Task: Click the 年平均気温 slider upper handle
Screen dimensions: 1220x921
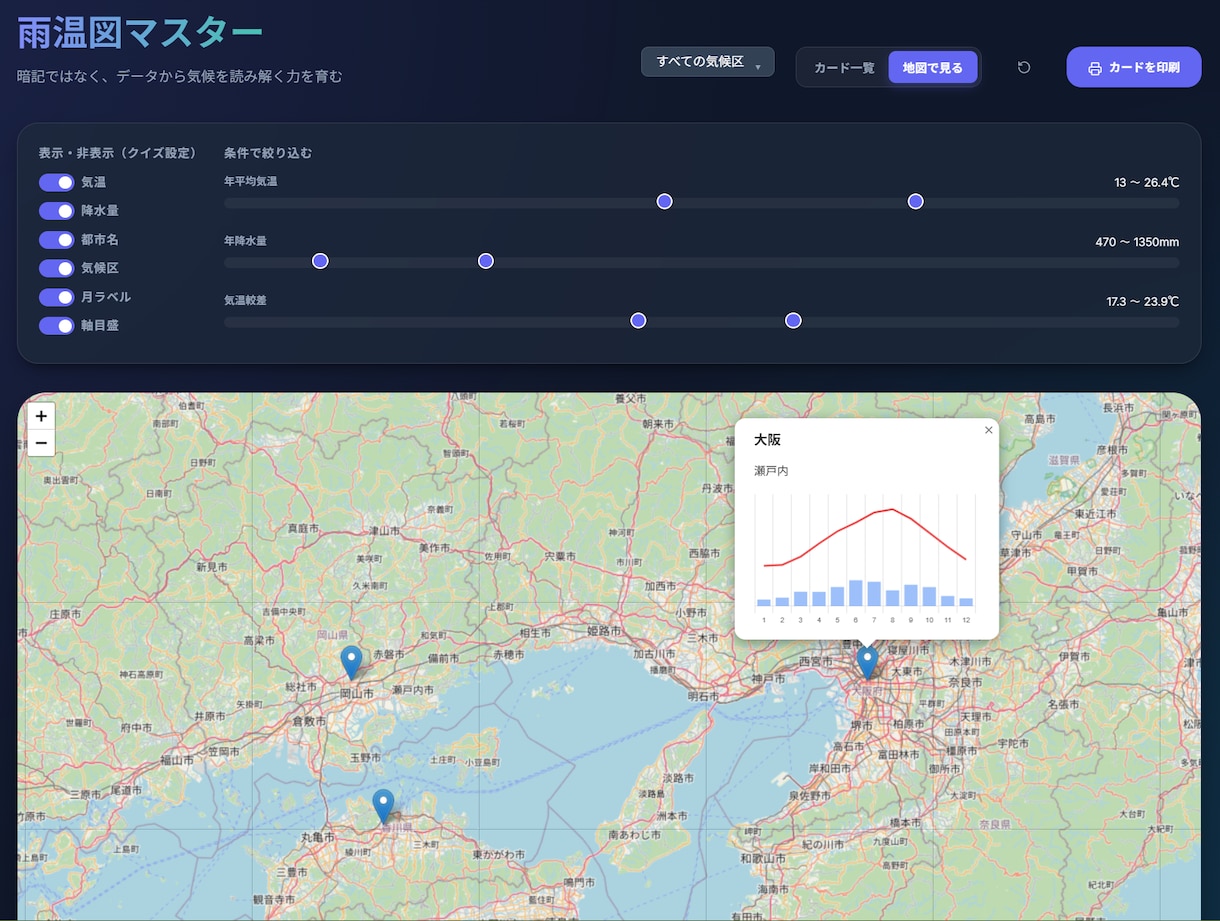Action: [915, 202]
